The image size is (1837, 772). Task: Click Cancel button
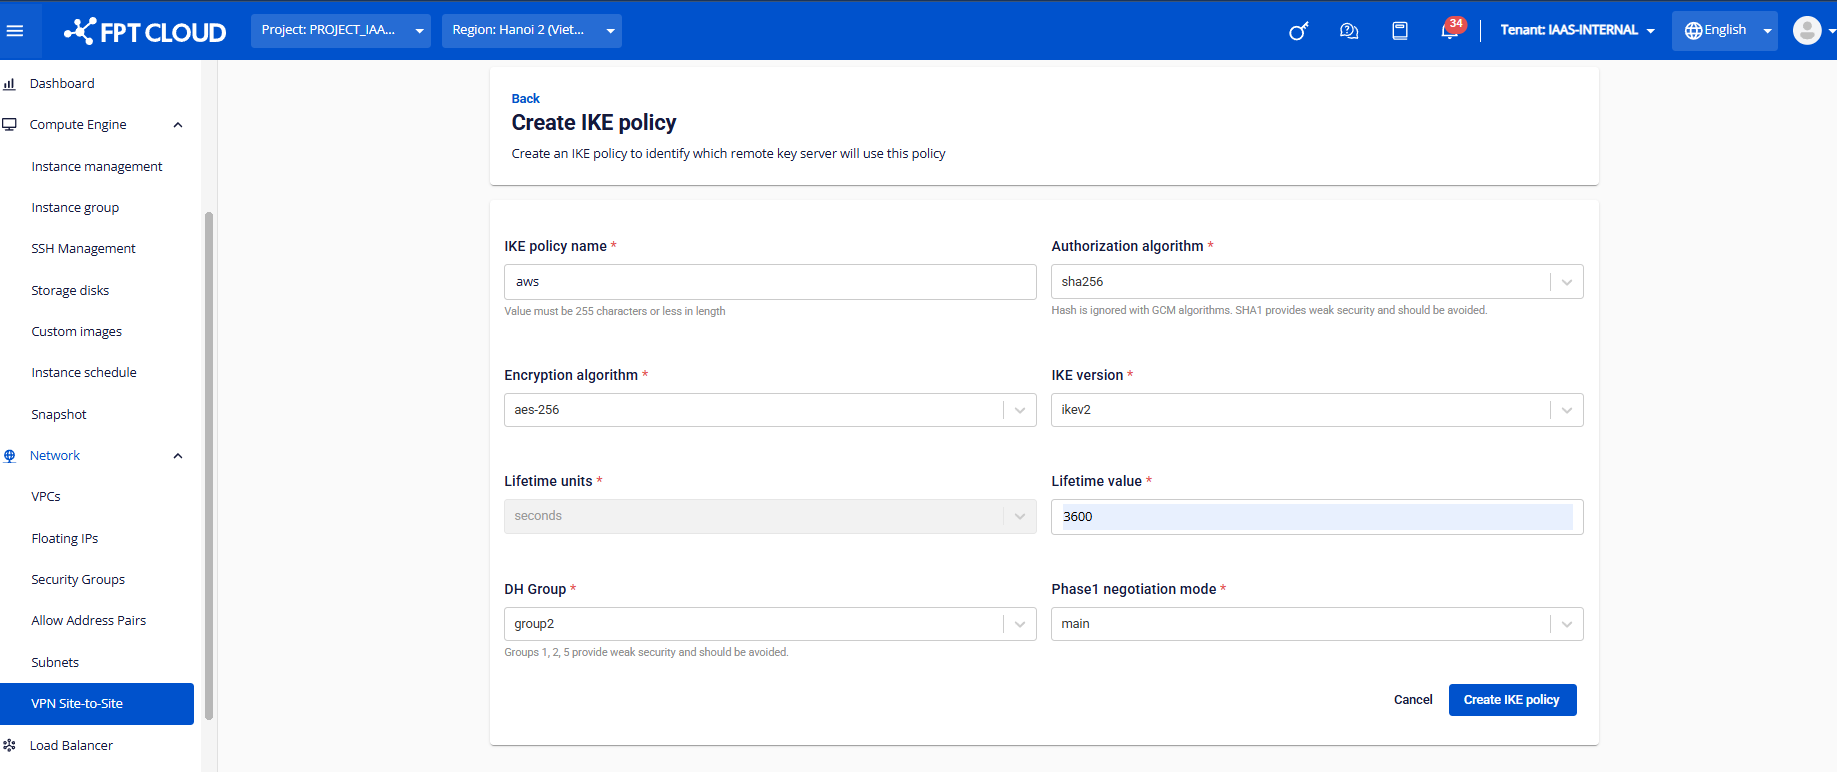[1413, 700]
